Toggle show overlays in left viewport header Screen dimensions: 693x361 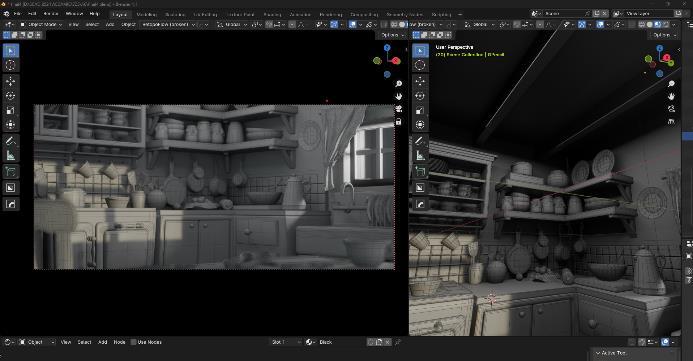[x=353, y=25]
